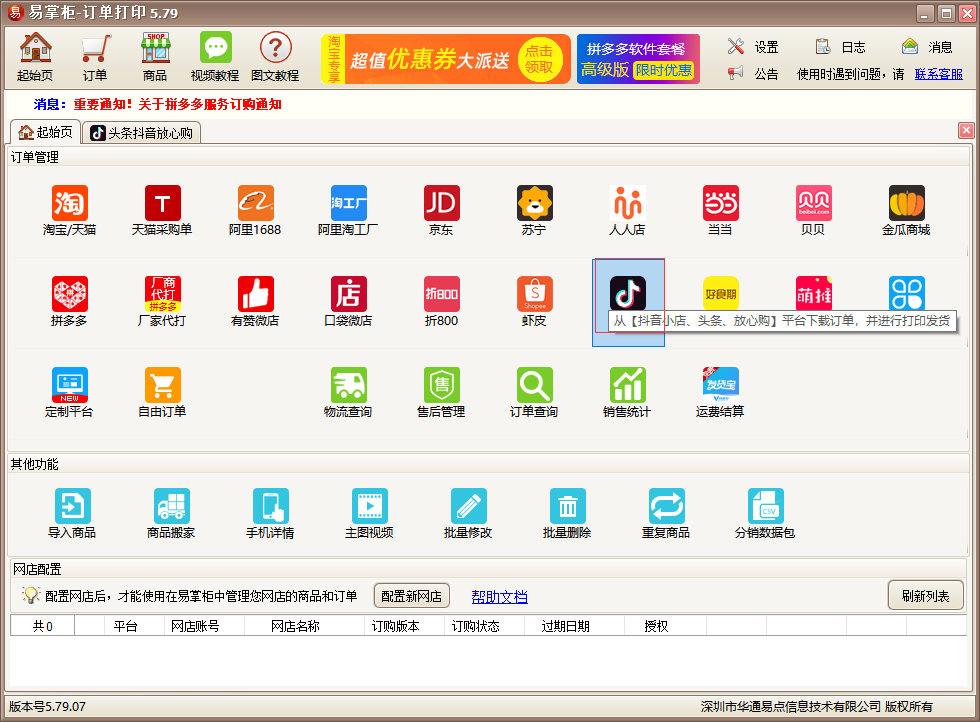The image size is (980, 722).
Task: Open 订单 orders from toolbar
Action: [x=95, y=57]
